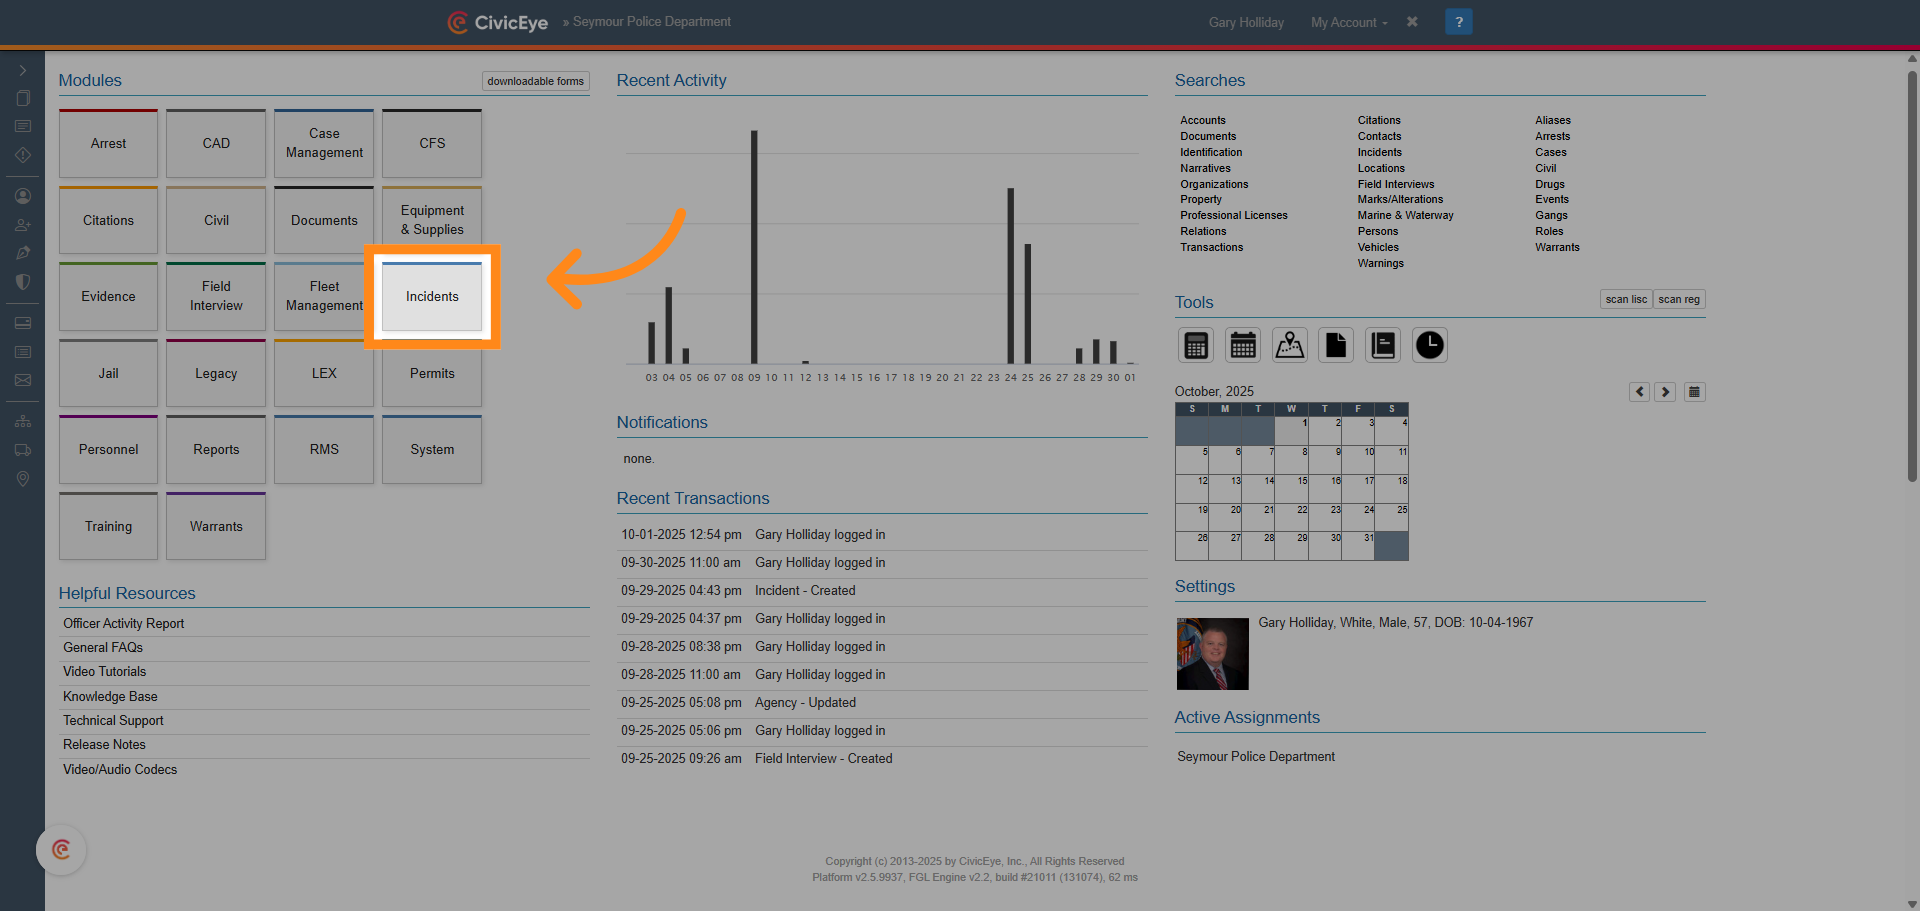
Task: Open the clock tool icon
Action: coord(1430,345)
